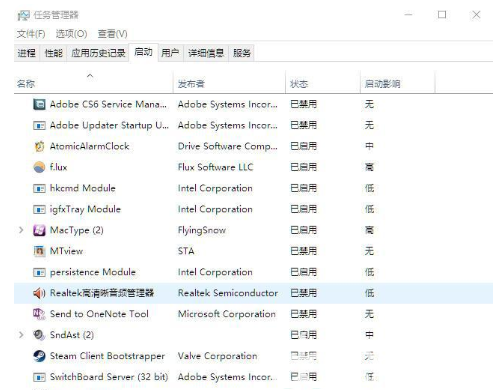Open the 查看(V) menu

point(112,34)
